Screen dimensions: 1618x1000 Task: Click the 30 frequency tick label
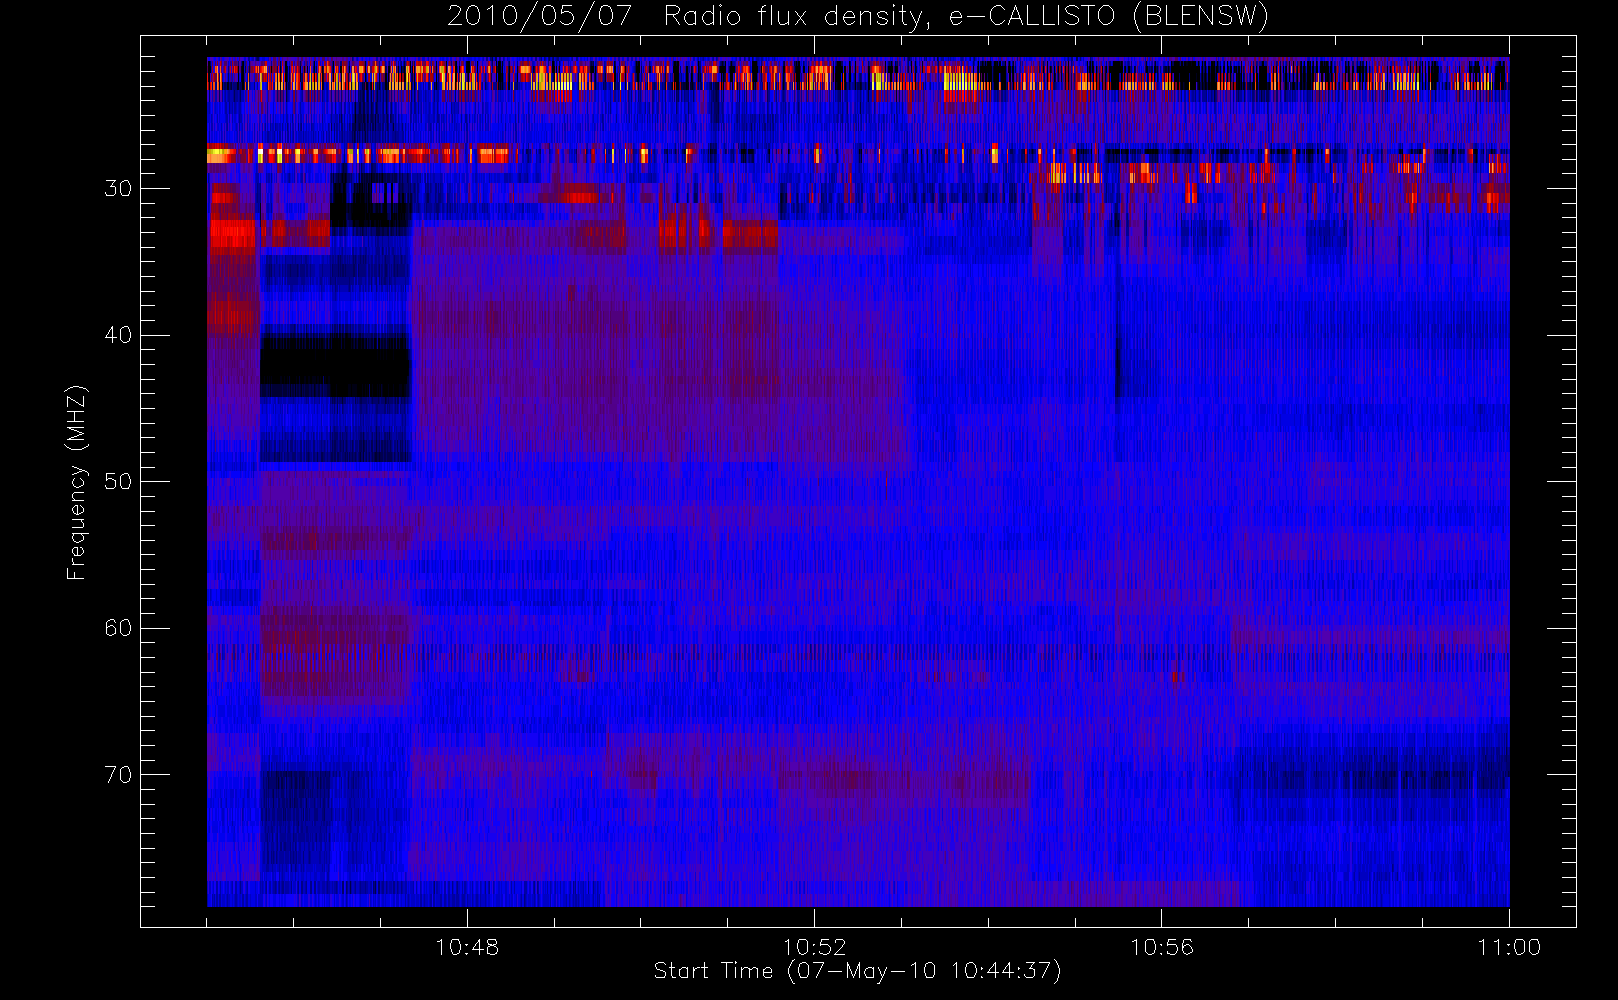point(118,189)
